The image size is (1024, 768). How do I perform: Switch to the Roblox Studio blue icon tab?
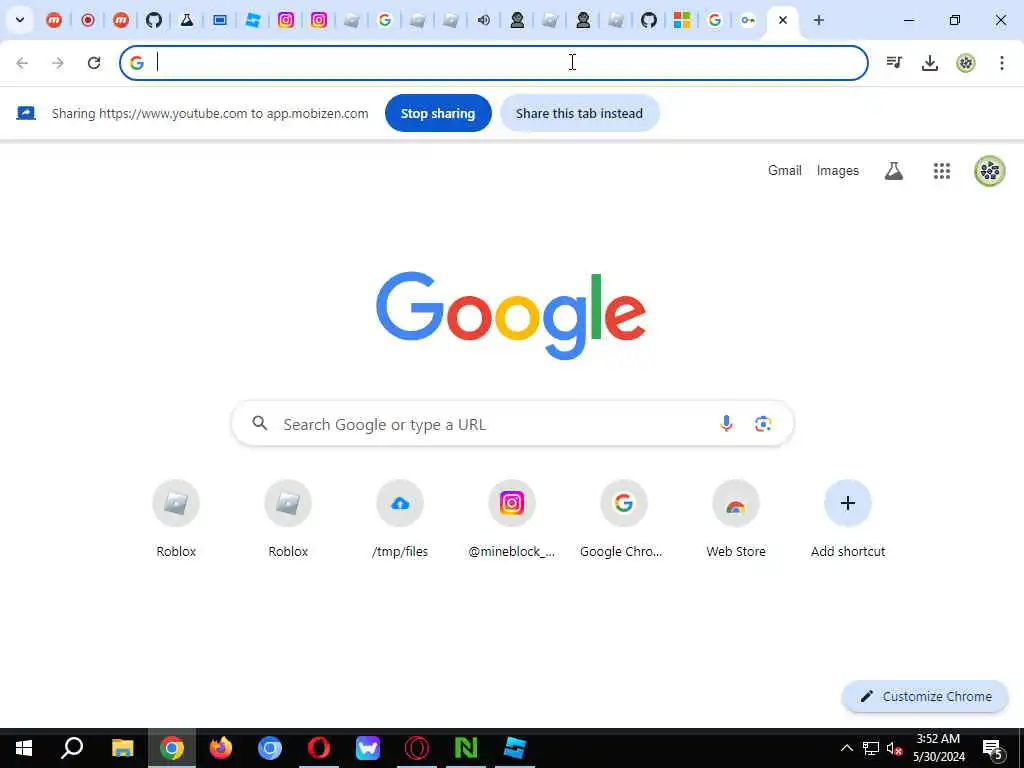253,20
